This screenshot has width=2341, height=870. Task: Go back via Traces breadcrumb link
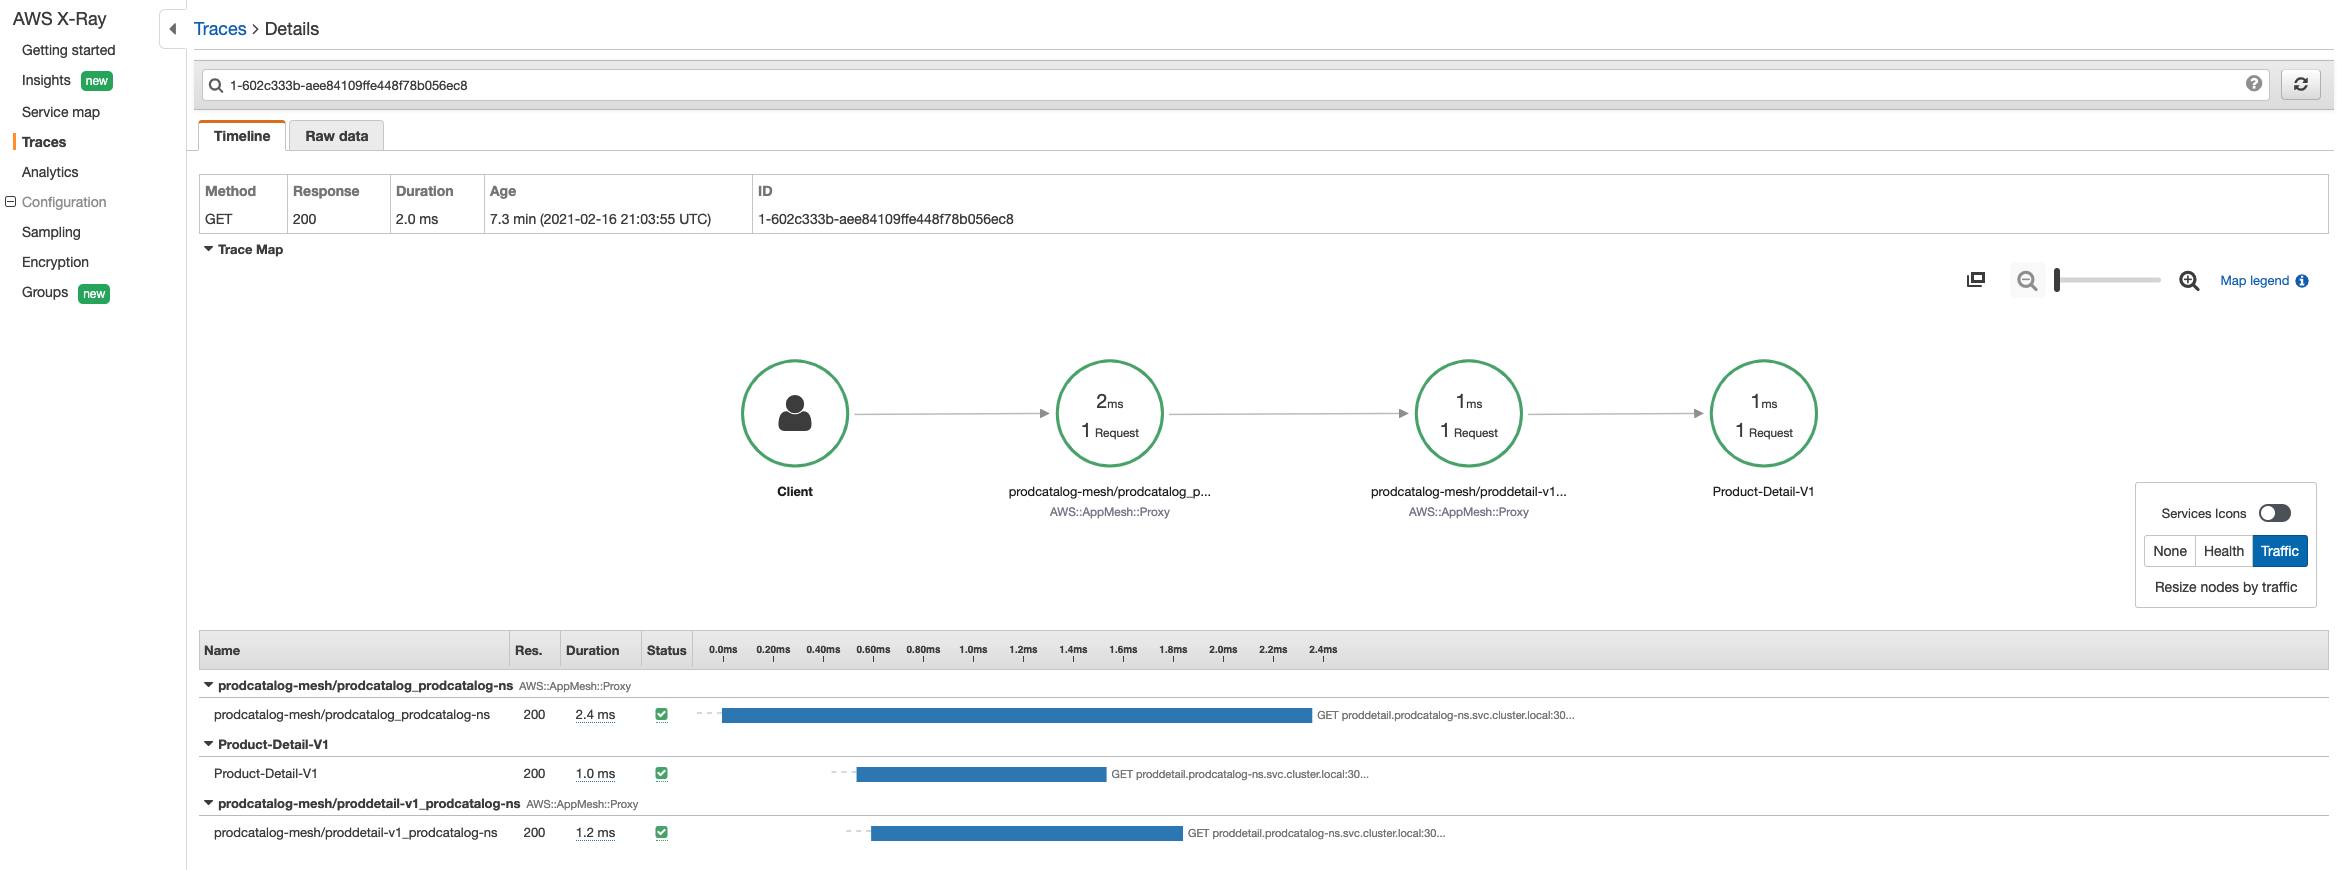click(x=220, y=29)
